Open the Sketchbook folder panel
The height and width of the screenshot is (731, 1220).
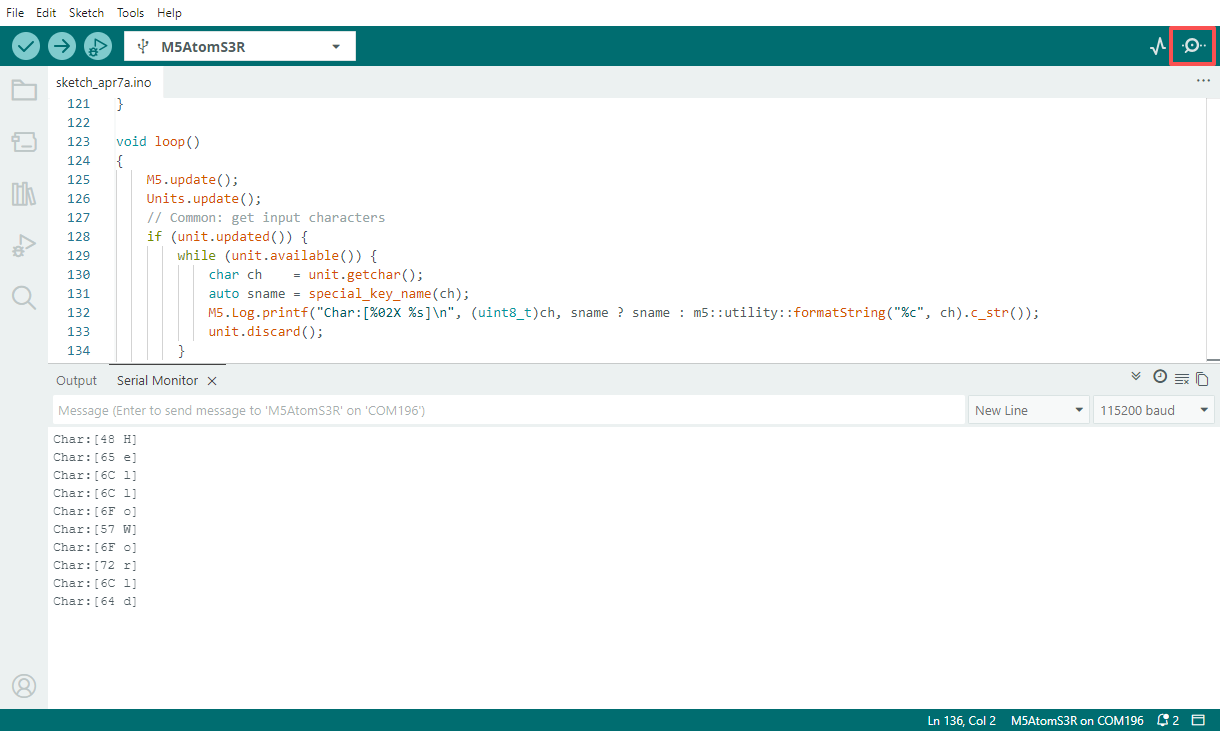[24, 91]
